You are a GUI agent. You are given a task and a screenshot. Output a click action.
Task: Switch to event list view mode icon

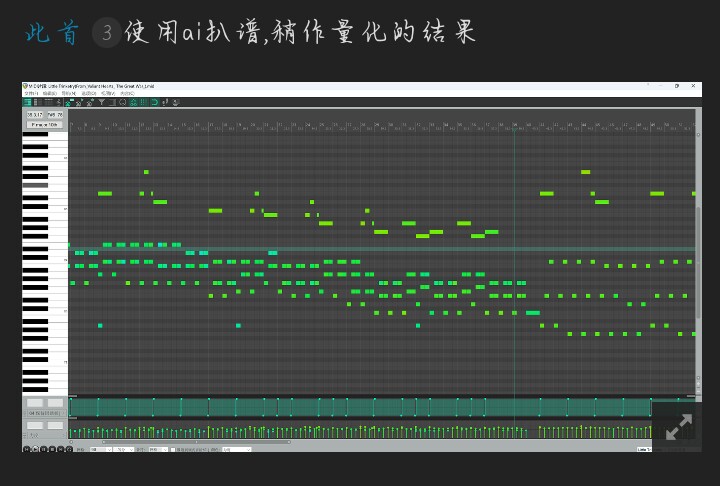click(48, 102)
